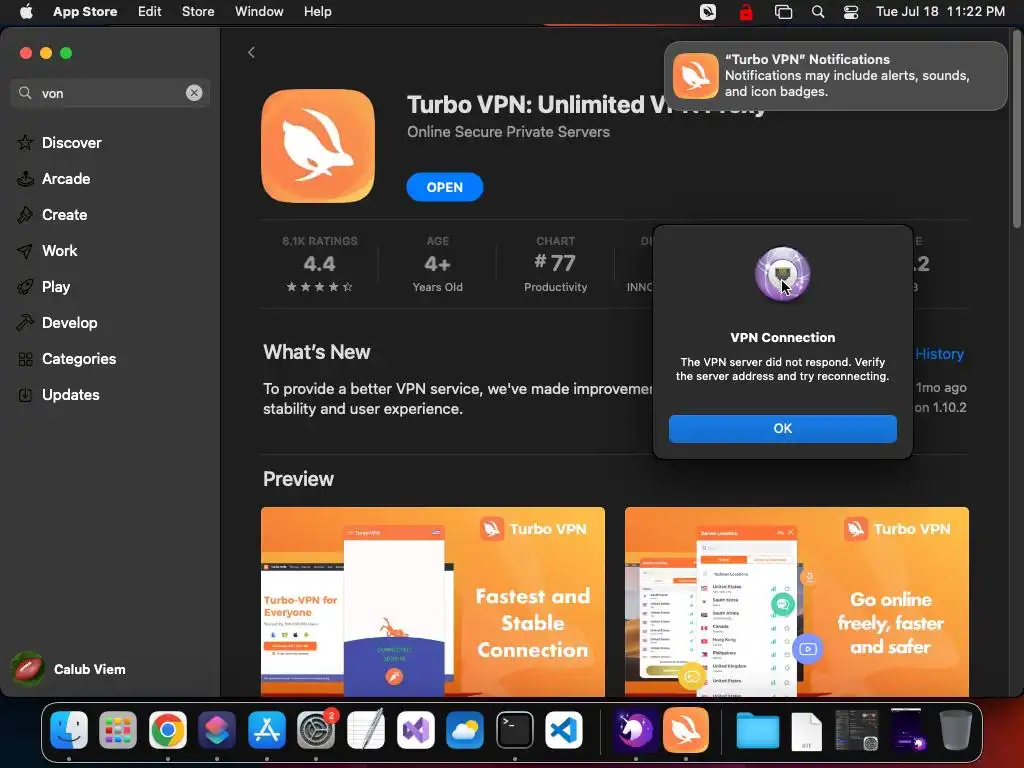Click the Develop hammer icon
Screen dimensions: 1024x768
25,323
